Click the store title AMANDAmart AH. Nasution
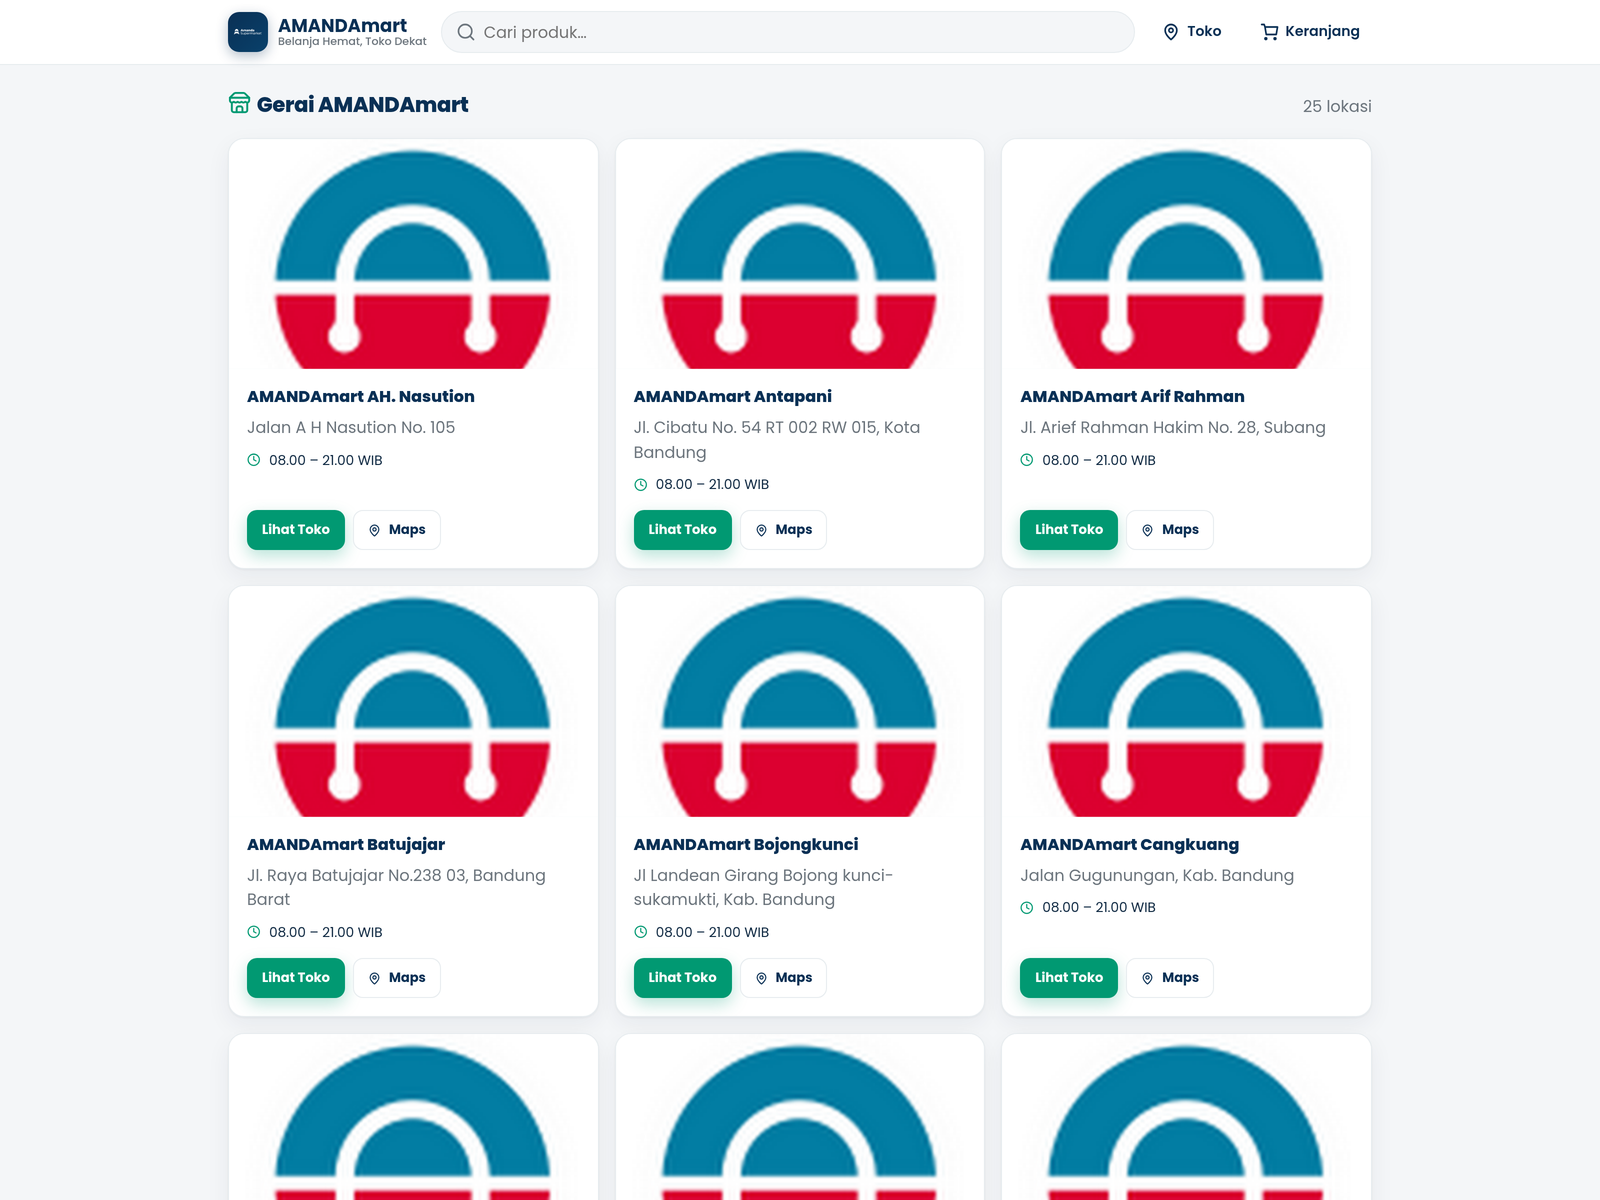 361,397
